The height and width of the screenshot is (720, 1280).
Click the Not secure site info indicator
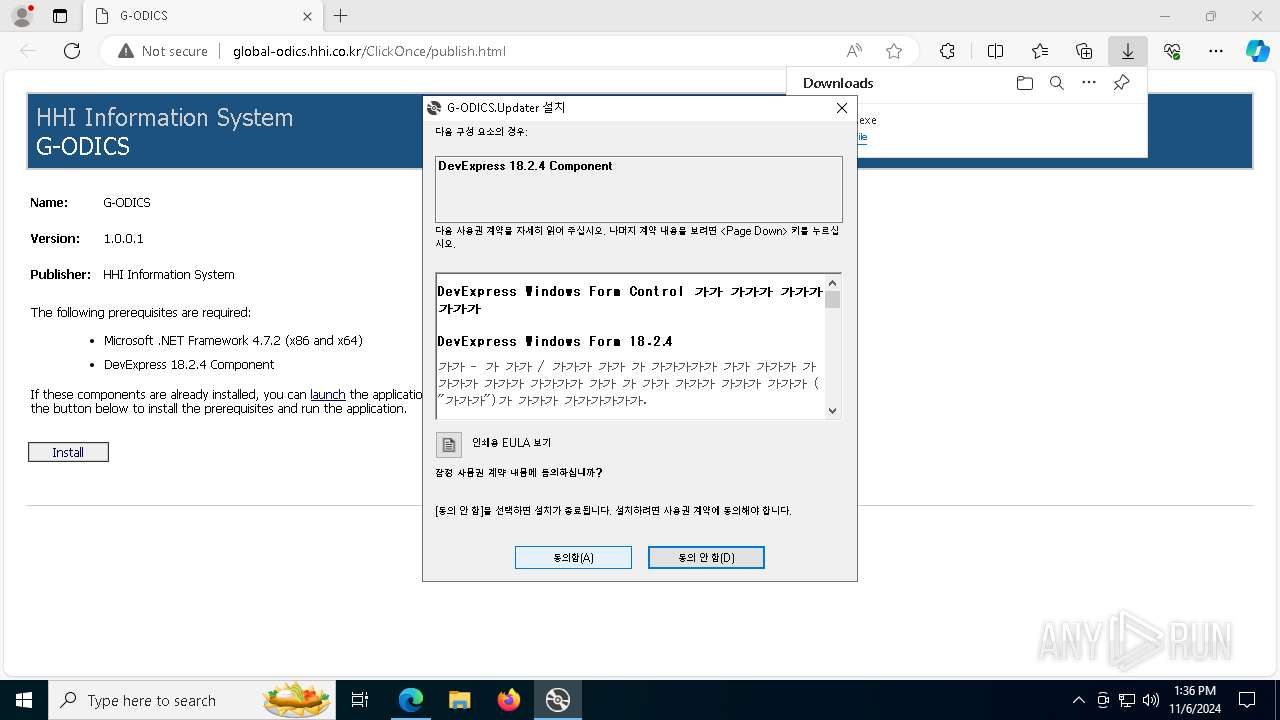pyautogui.click(x=163, y=51)
